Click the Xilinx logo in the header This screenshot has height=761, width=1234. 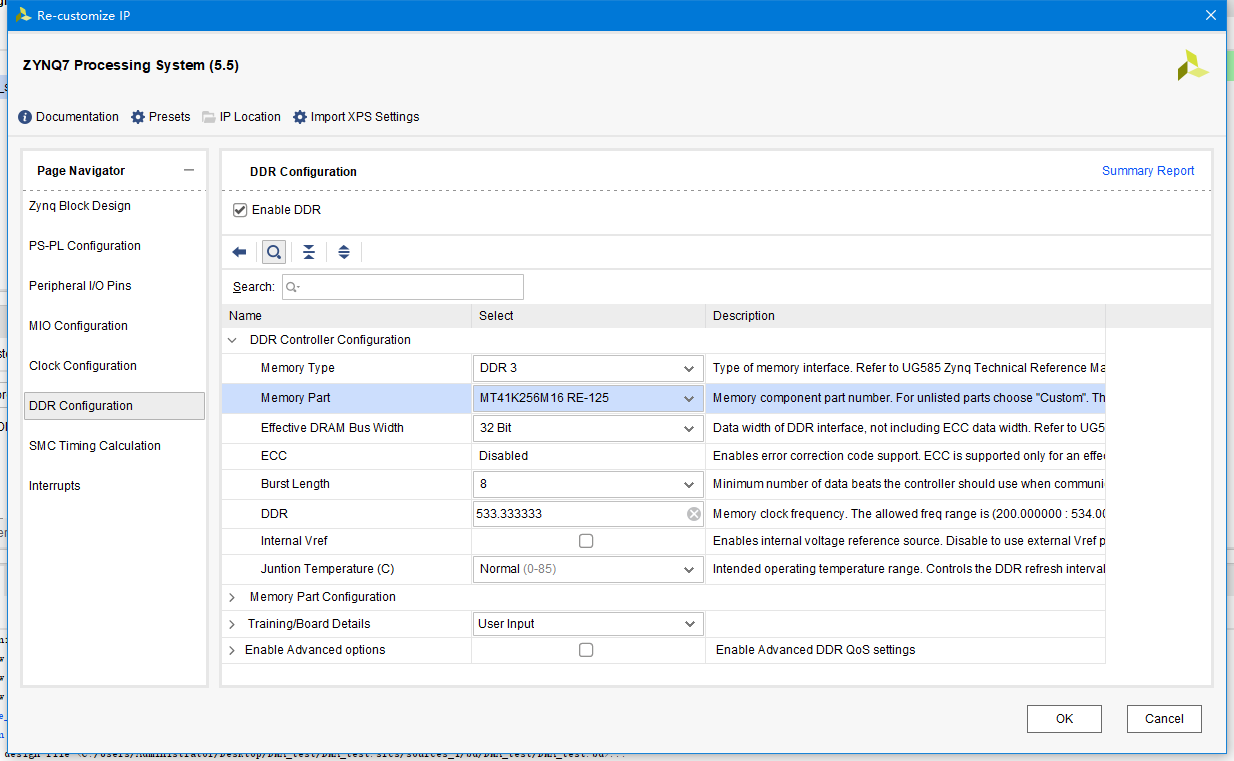click(1192, 65)
